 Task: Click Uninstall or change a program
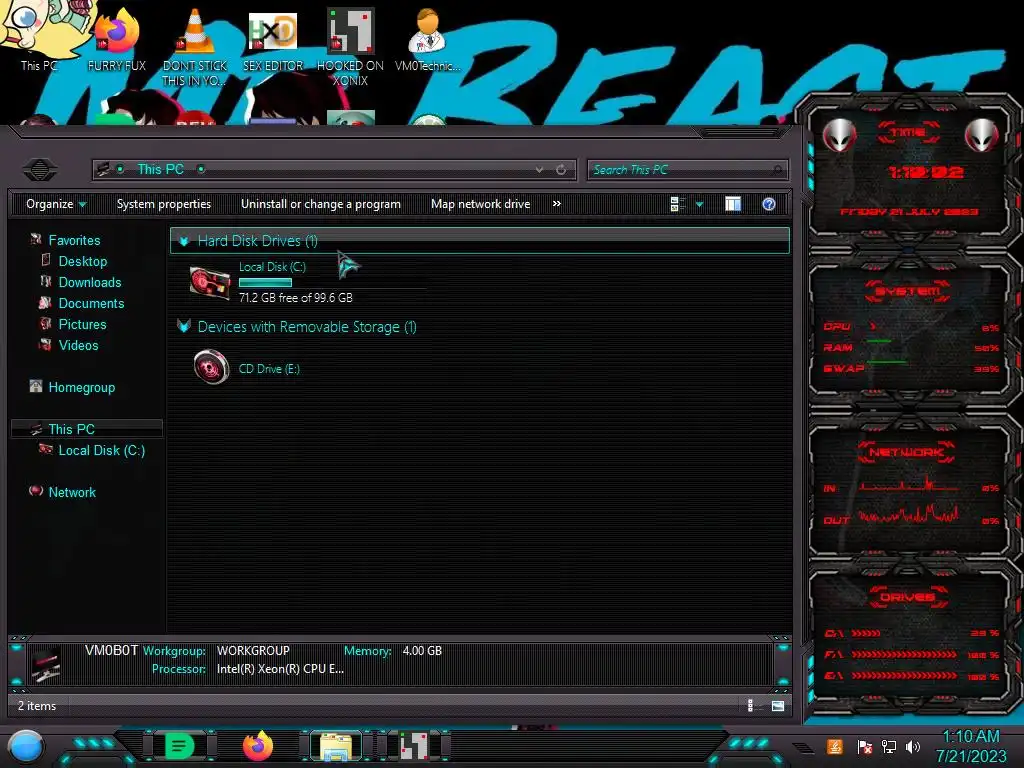click(321, 204)
